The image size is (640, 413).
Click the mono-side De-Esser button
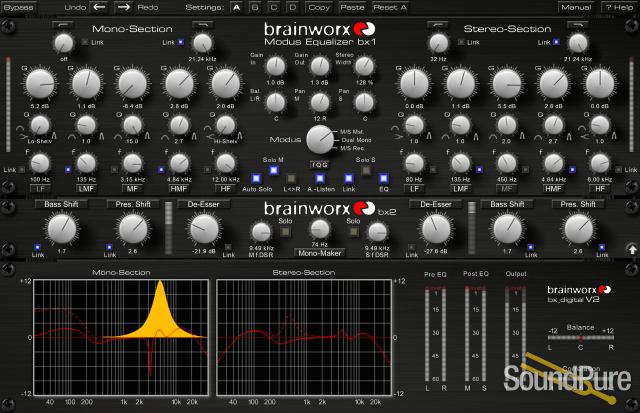[x=204, y=204]
